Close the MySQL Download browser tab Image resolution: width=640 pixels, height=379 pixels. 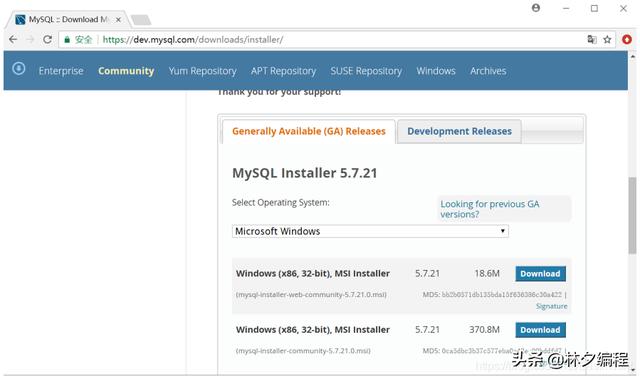(118, 20)
